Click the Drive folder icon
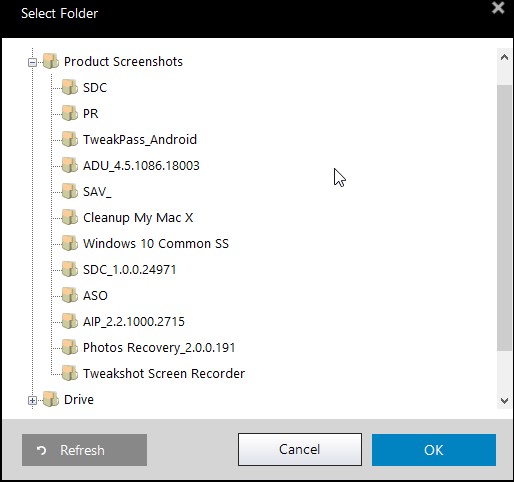 [x=51, y=399]
